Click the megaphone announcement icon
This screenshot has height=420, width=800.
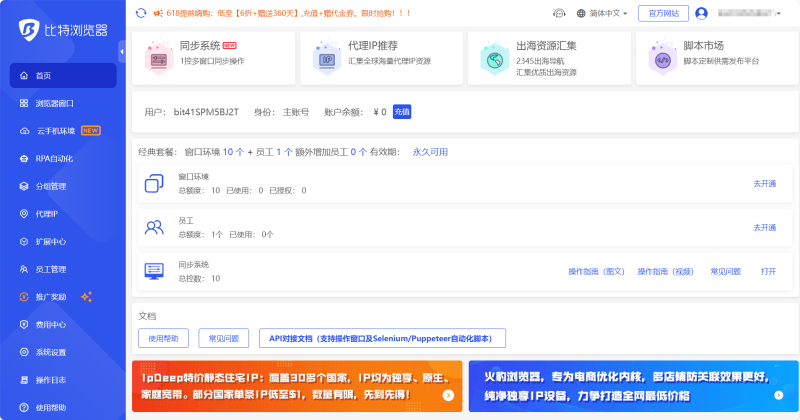158,13
